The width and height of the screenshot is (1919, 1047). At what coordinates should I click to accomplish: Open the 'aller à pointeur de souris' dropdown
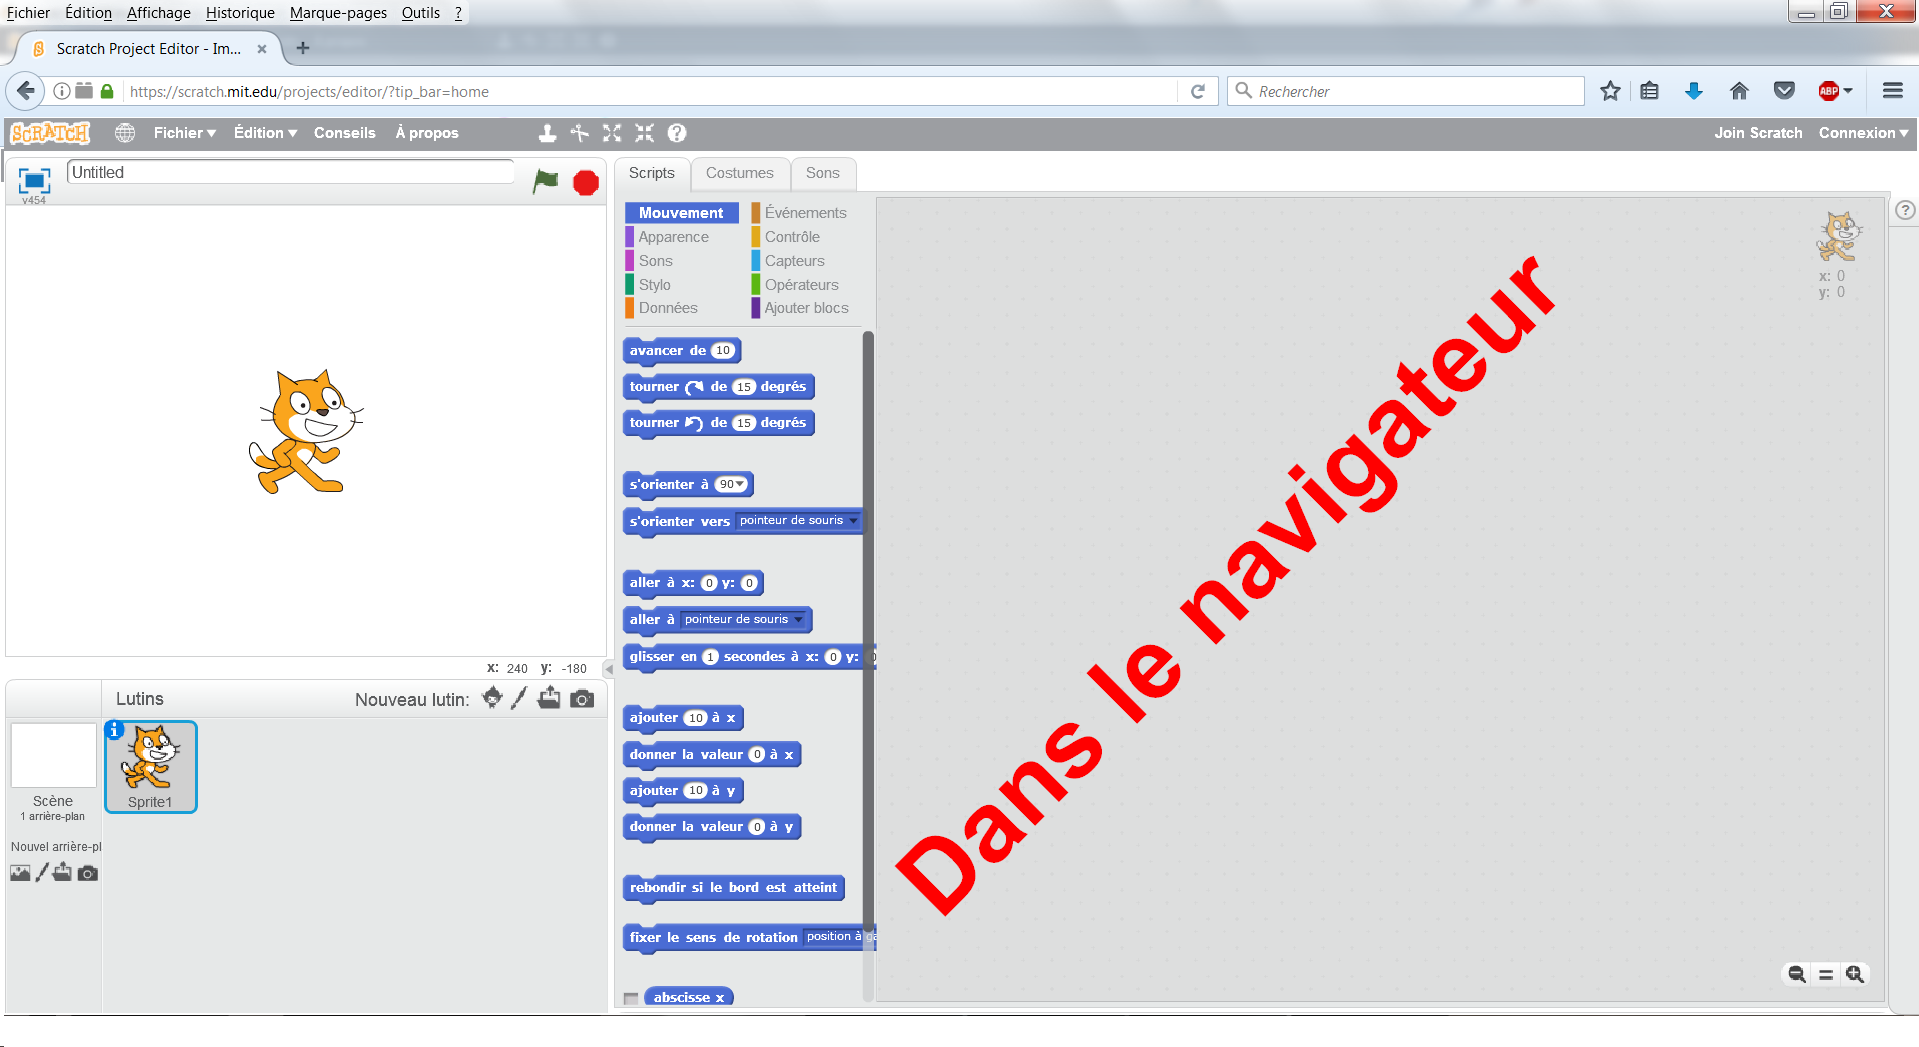click(x=798, y=620)
